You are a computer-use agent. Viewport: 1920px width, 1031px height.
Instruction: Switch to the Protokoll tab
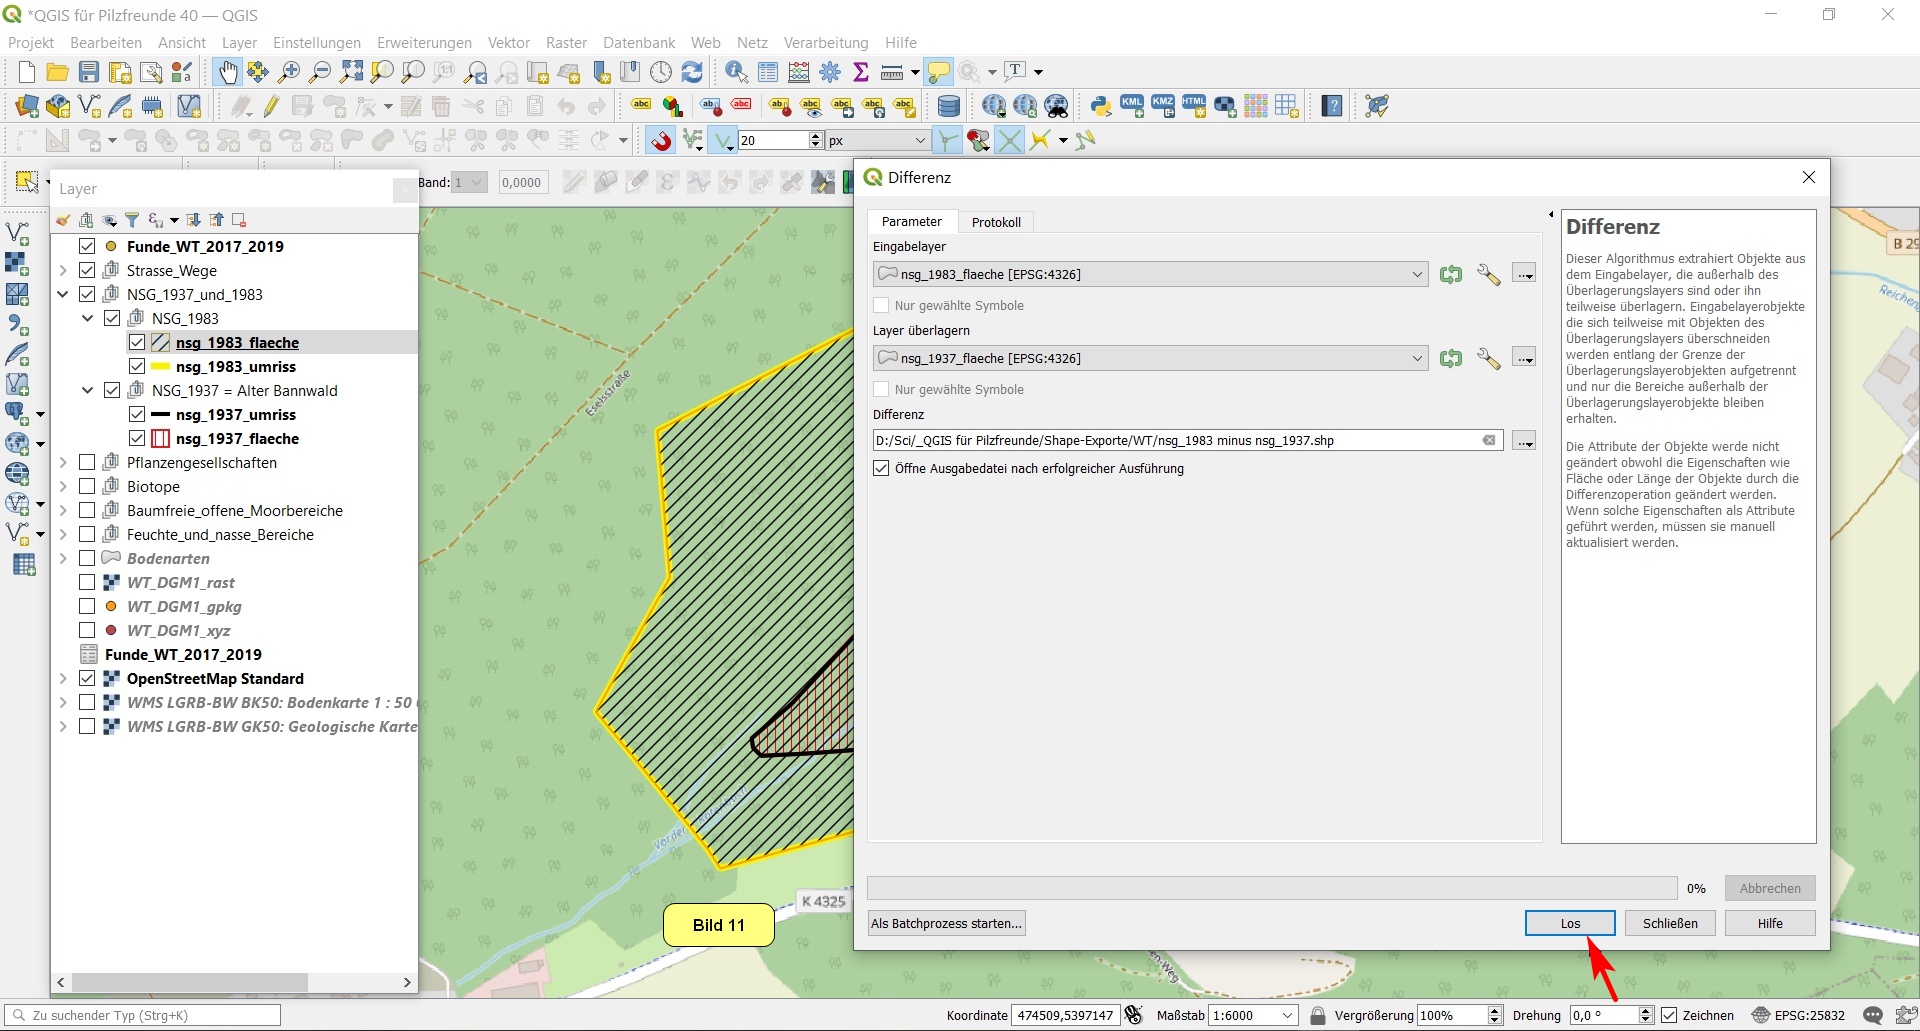[996, 222]
